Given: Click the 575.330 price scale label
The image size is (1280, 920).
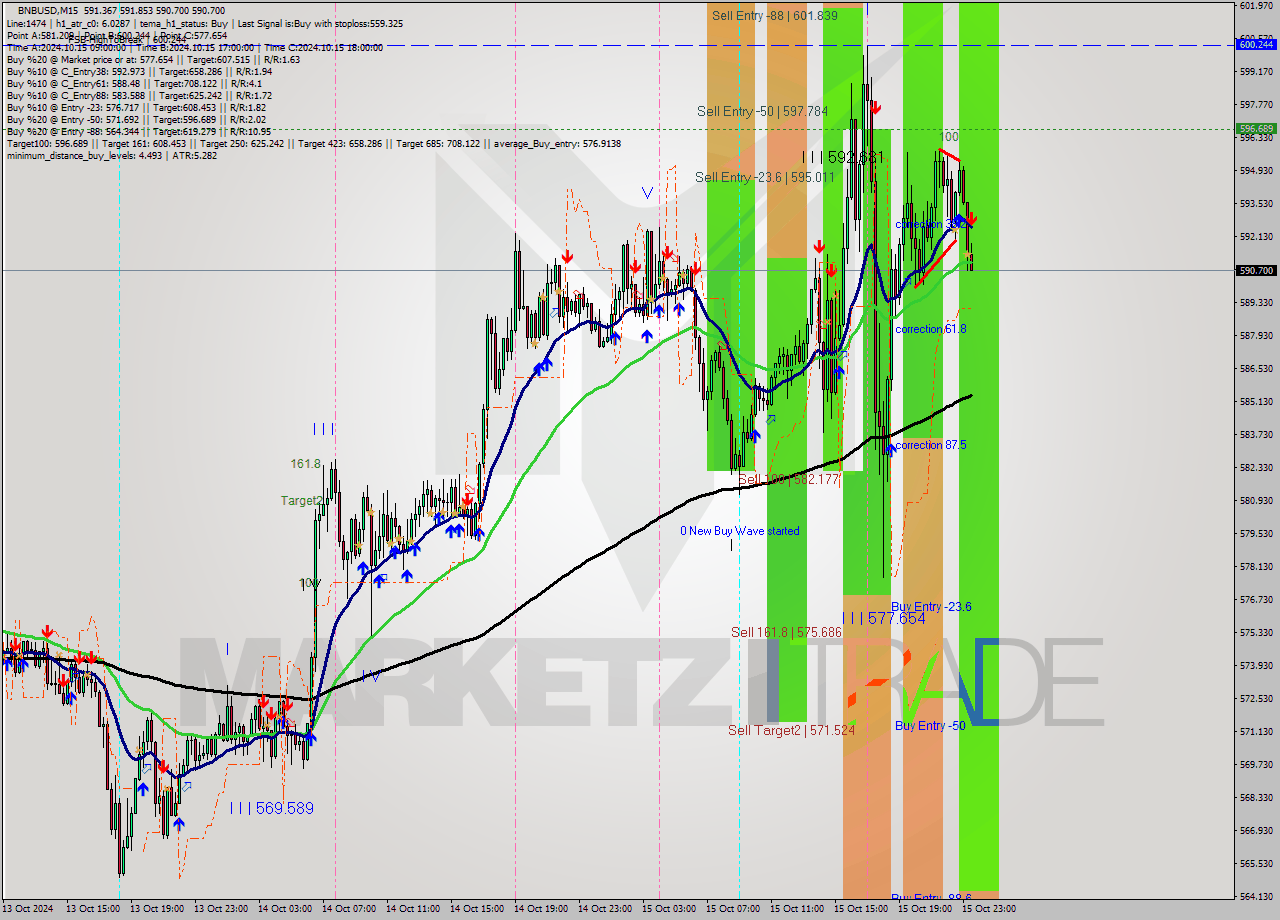Looking at the screenshot, I should (x=1256, y=632).
